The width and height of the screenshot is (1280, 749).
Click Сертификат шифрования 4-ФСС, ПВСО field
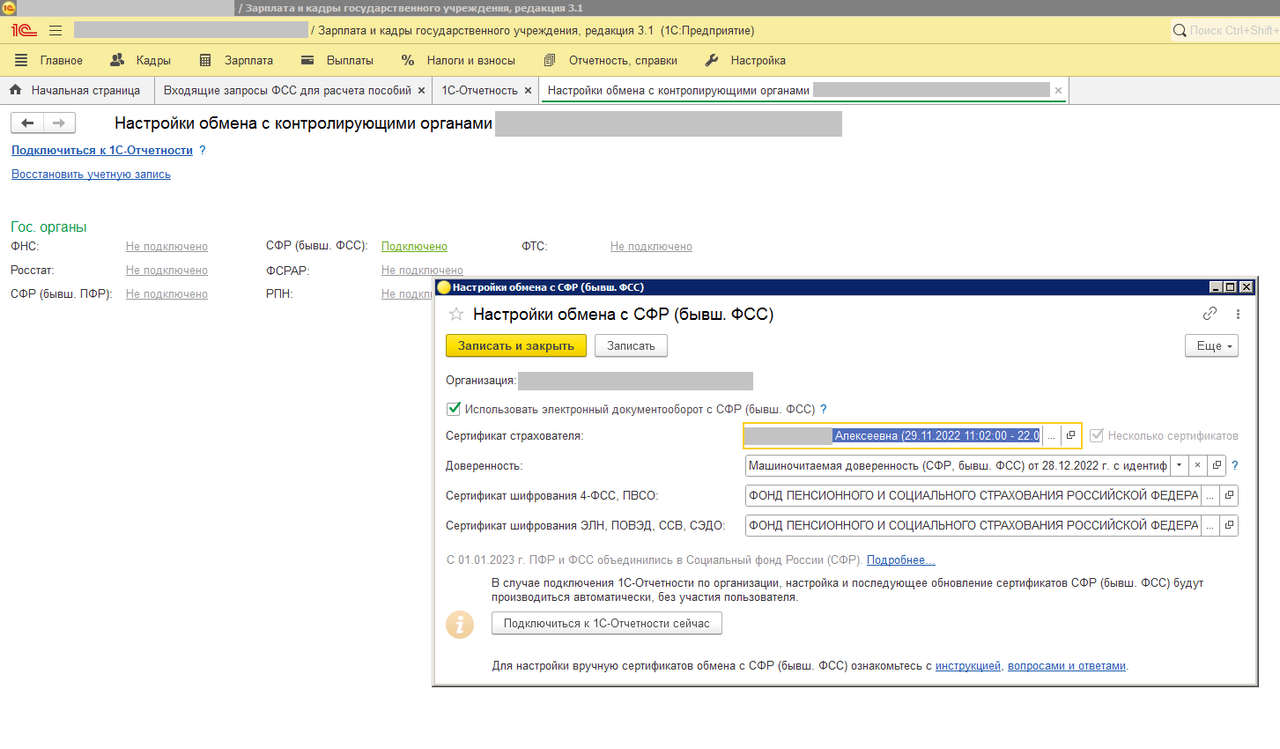tap(972, 496)
